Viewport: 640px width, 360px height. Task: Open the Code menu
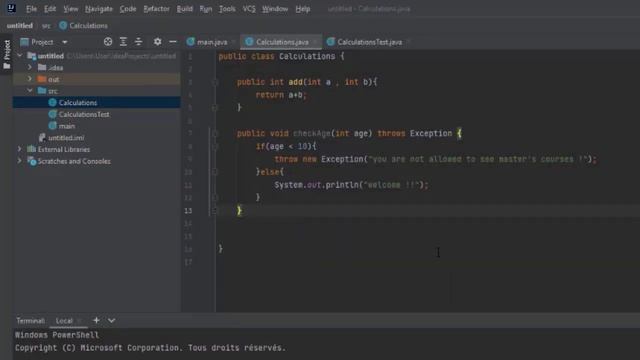pyautogui.click(x=128, y=9)
